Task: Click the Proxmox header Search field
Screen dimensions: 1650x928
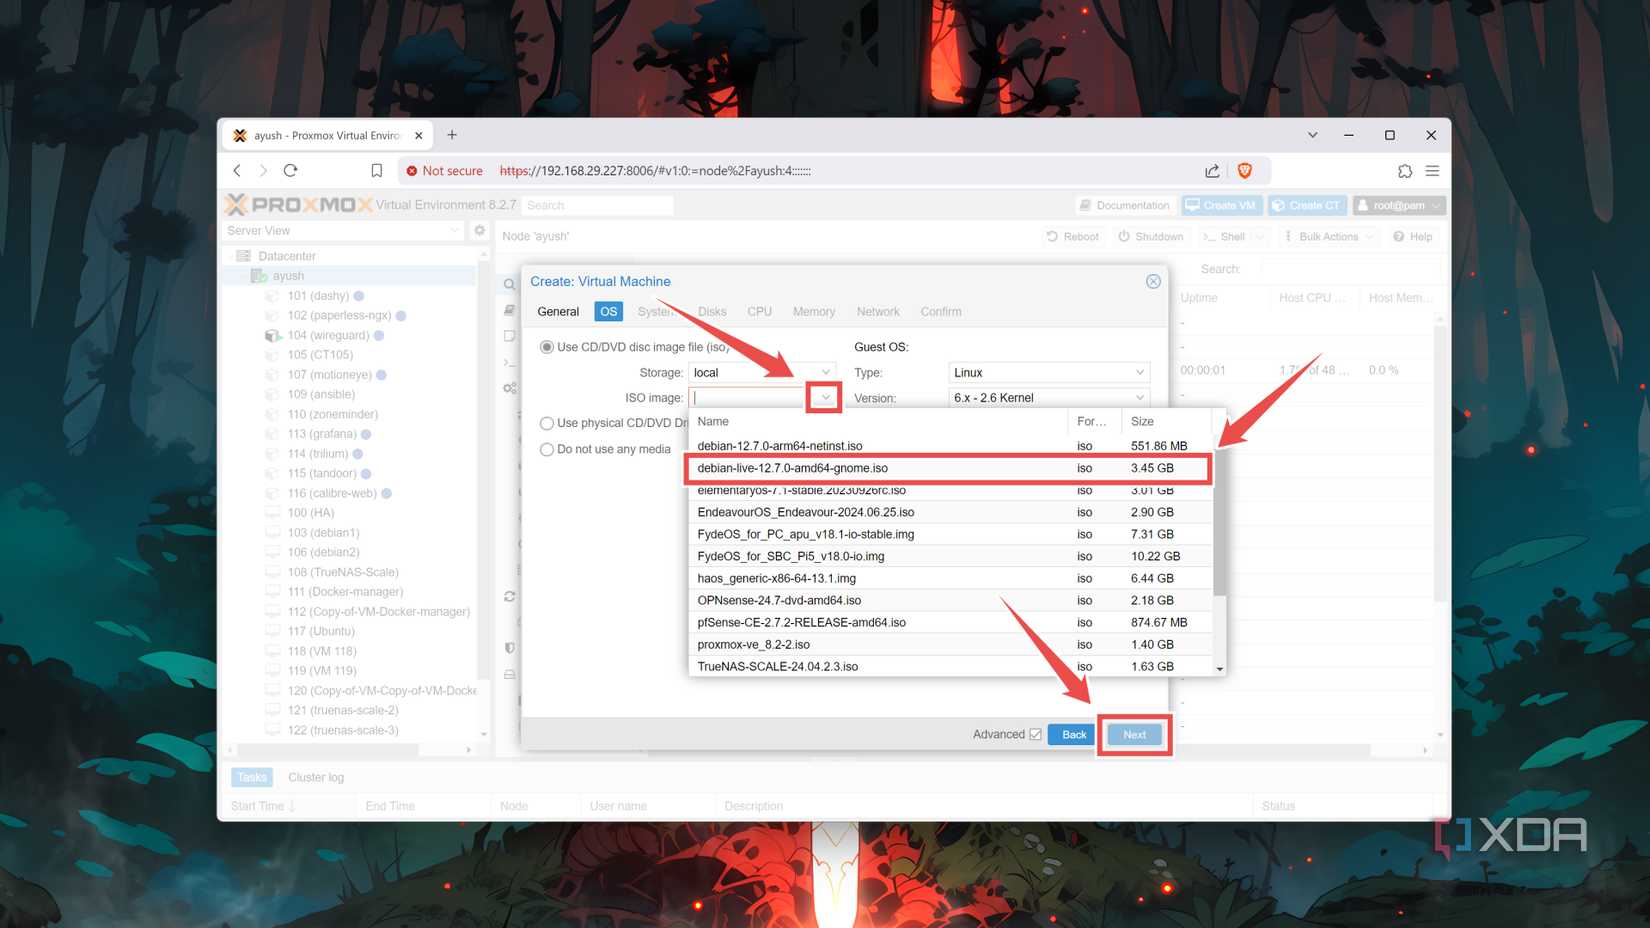Action: 597,205
